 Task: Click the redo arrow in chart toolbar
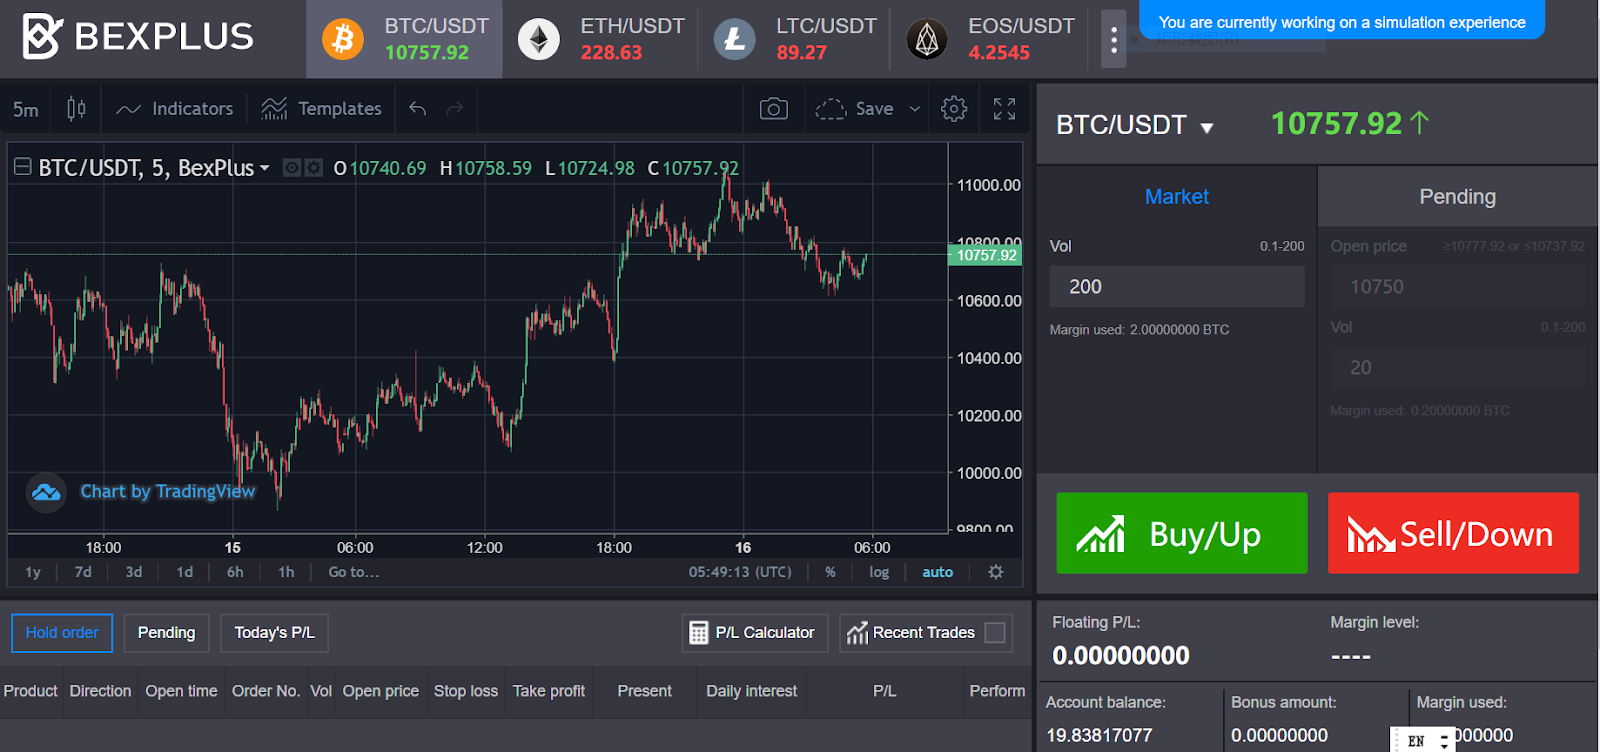click(x=455, y=108)
